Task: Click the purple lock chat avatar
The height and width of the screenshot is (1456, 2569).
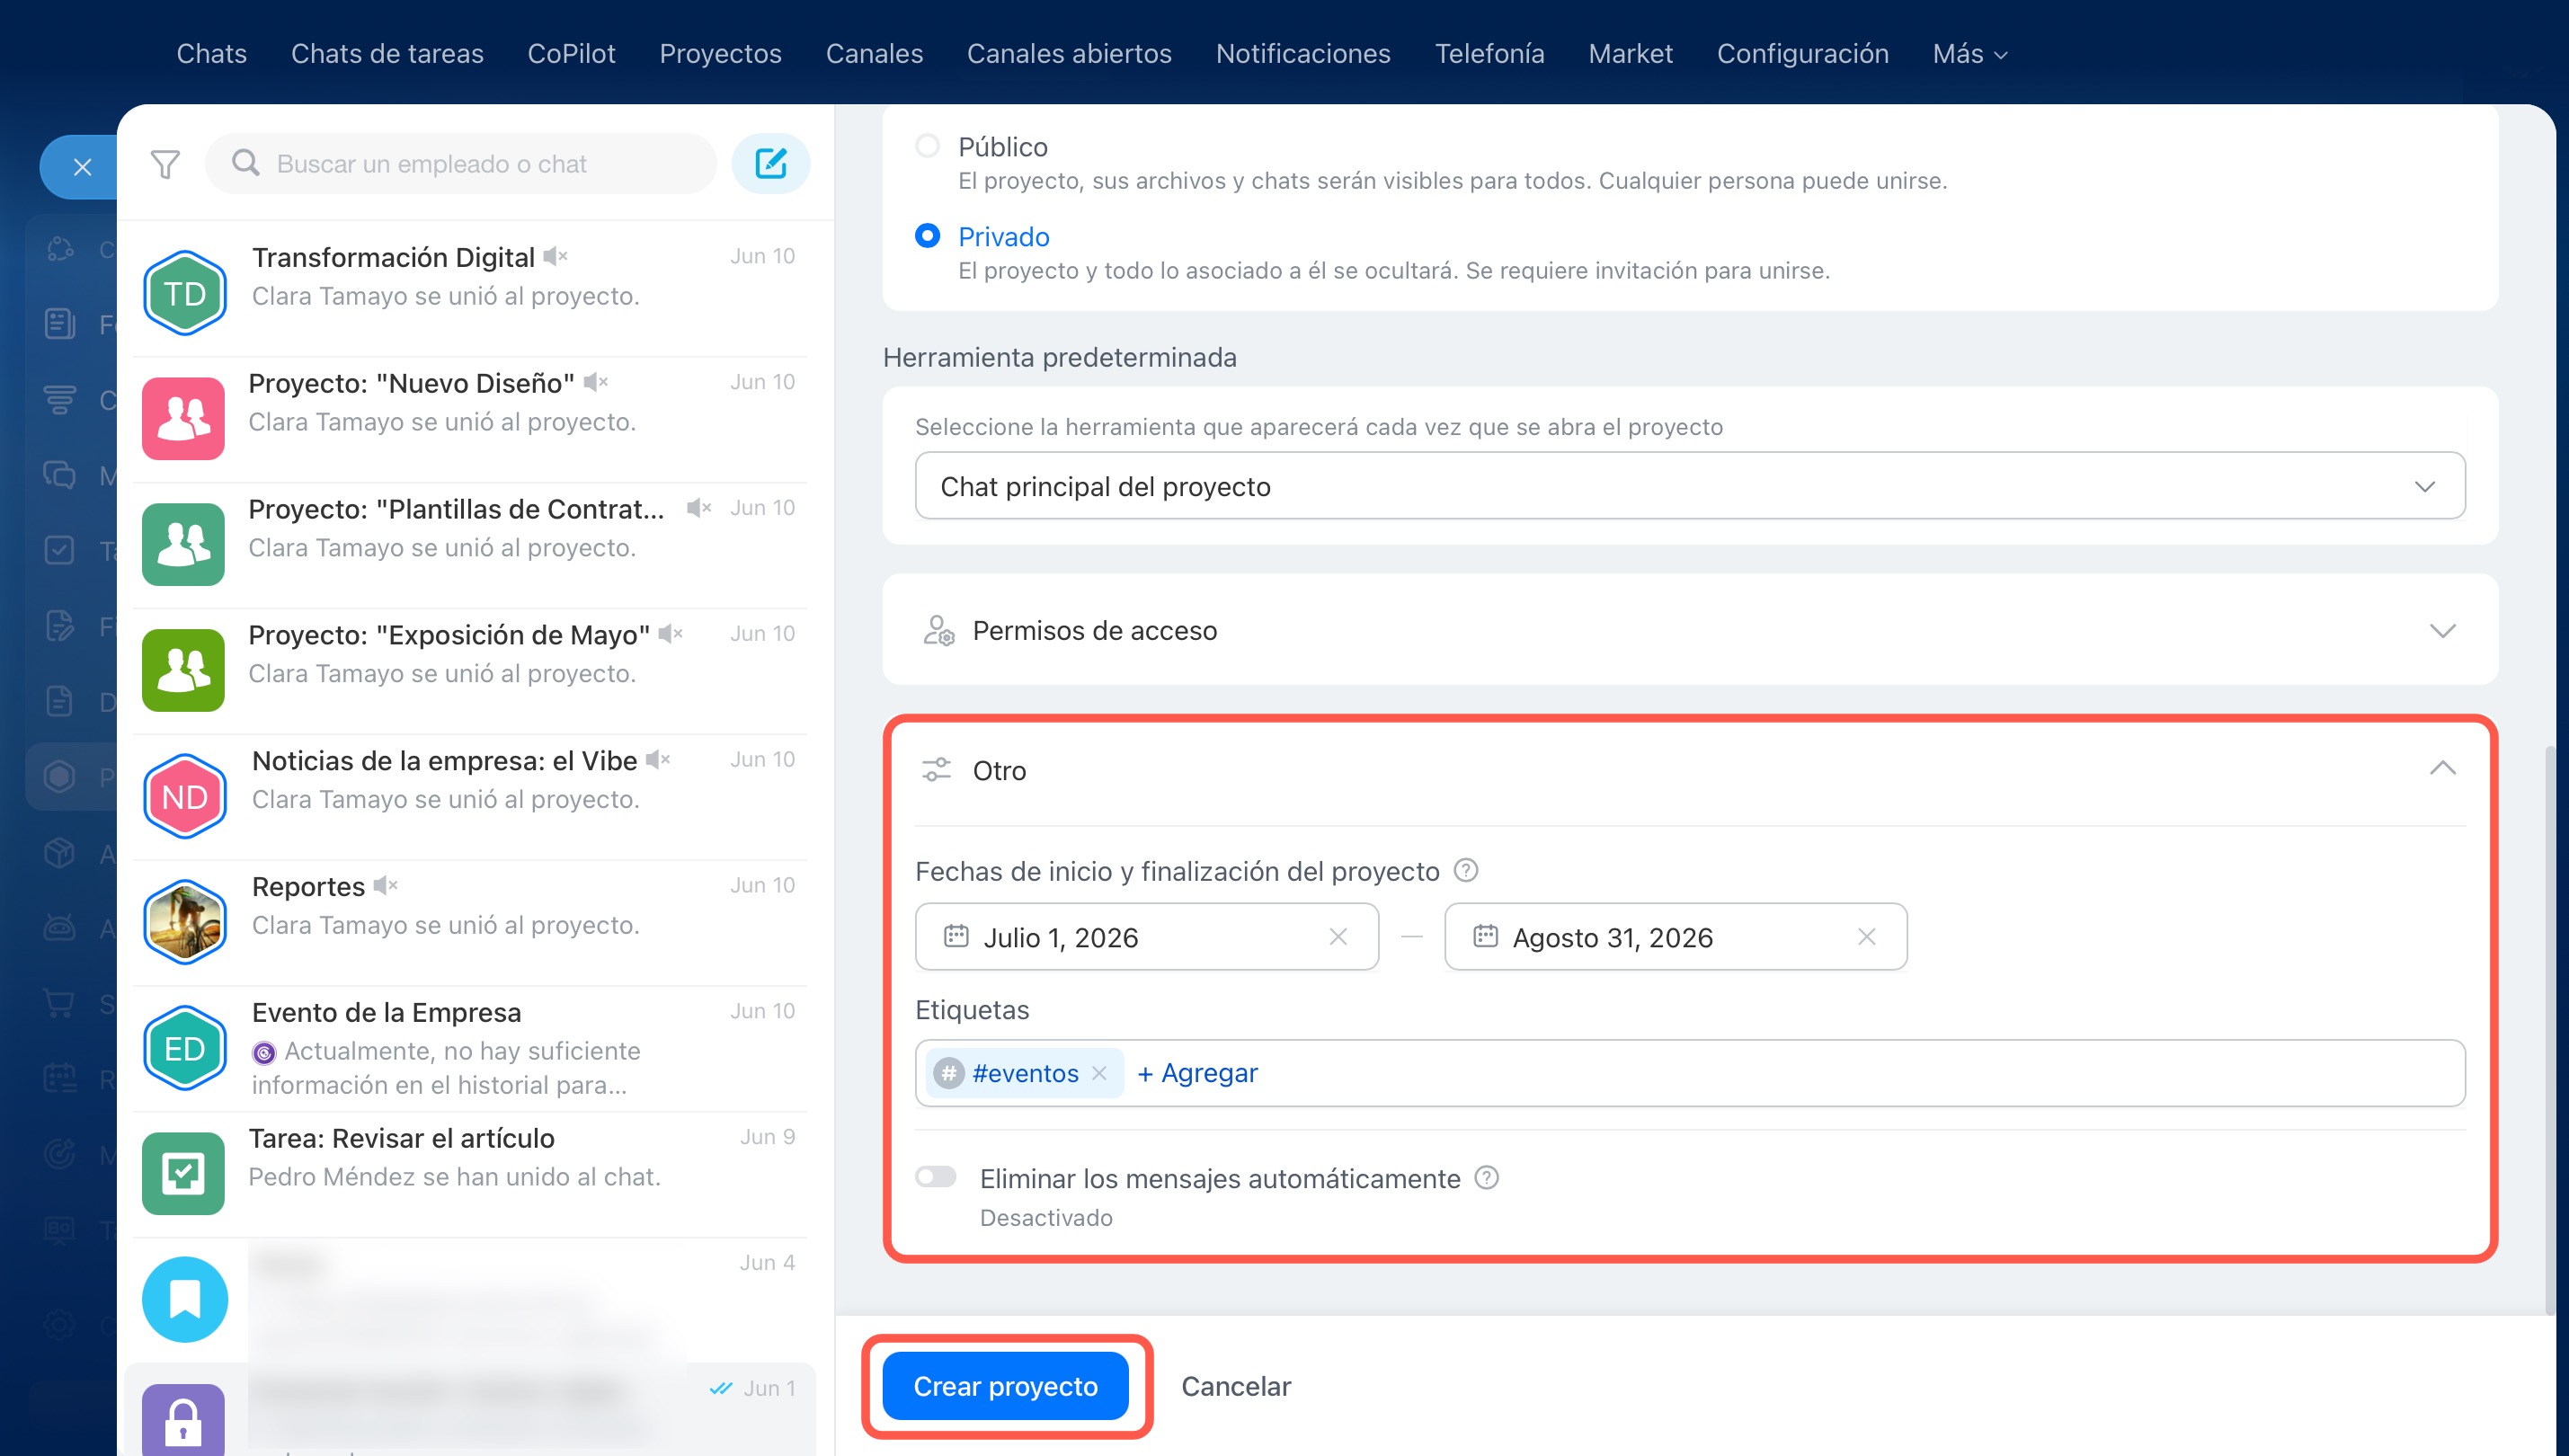Action: pos(183,1420)
